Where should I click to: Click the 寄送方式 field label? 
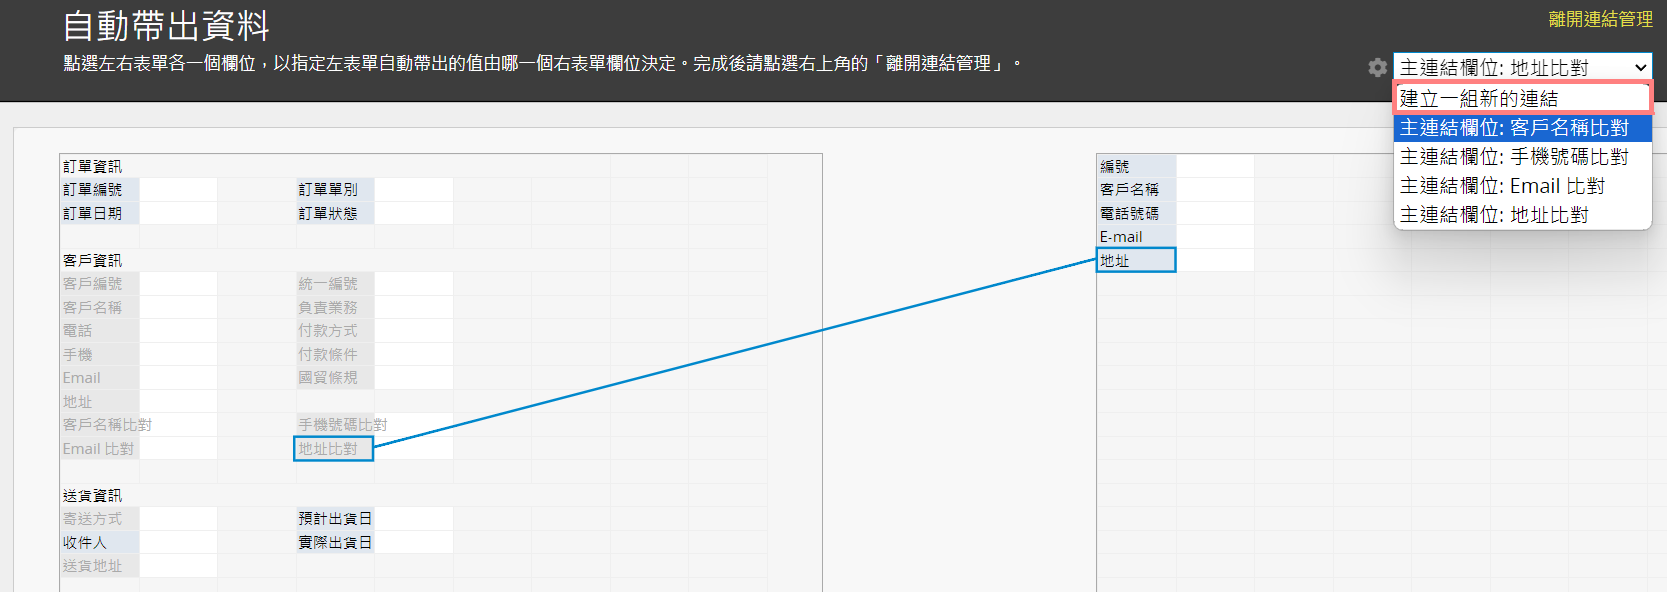tap(100, 519)
